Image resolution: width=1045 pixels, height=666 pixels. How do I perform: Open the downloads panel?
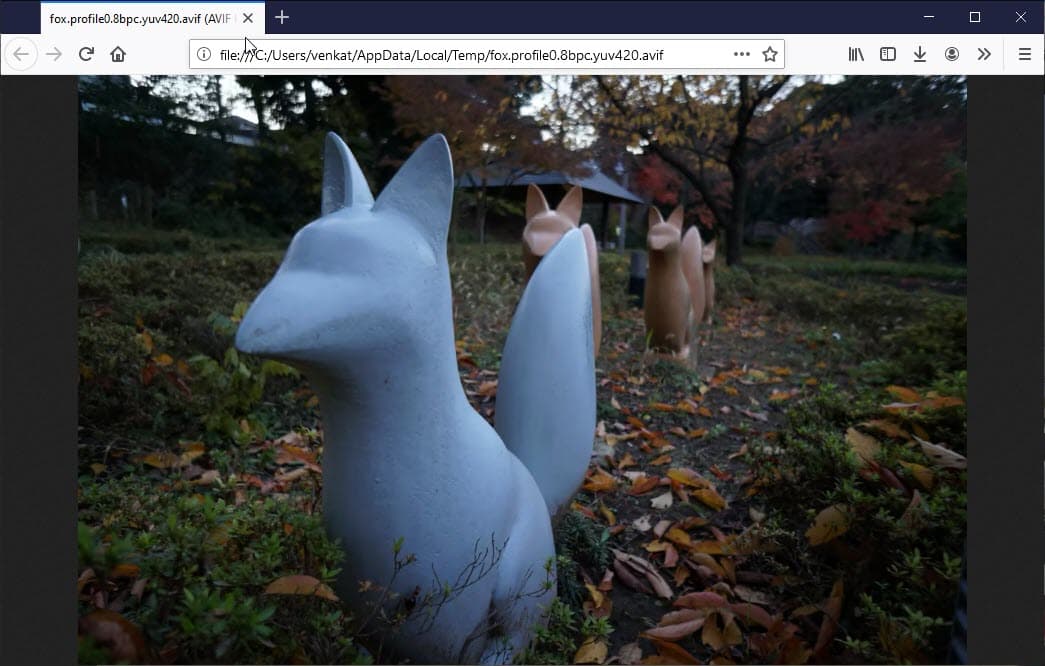(920, 54)
